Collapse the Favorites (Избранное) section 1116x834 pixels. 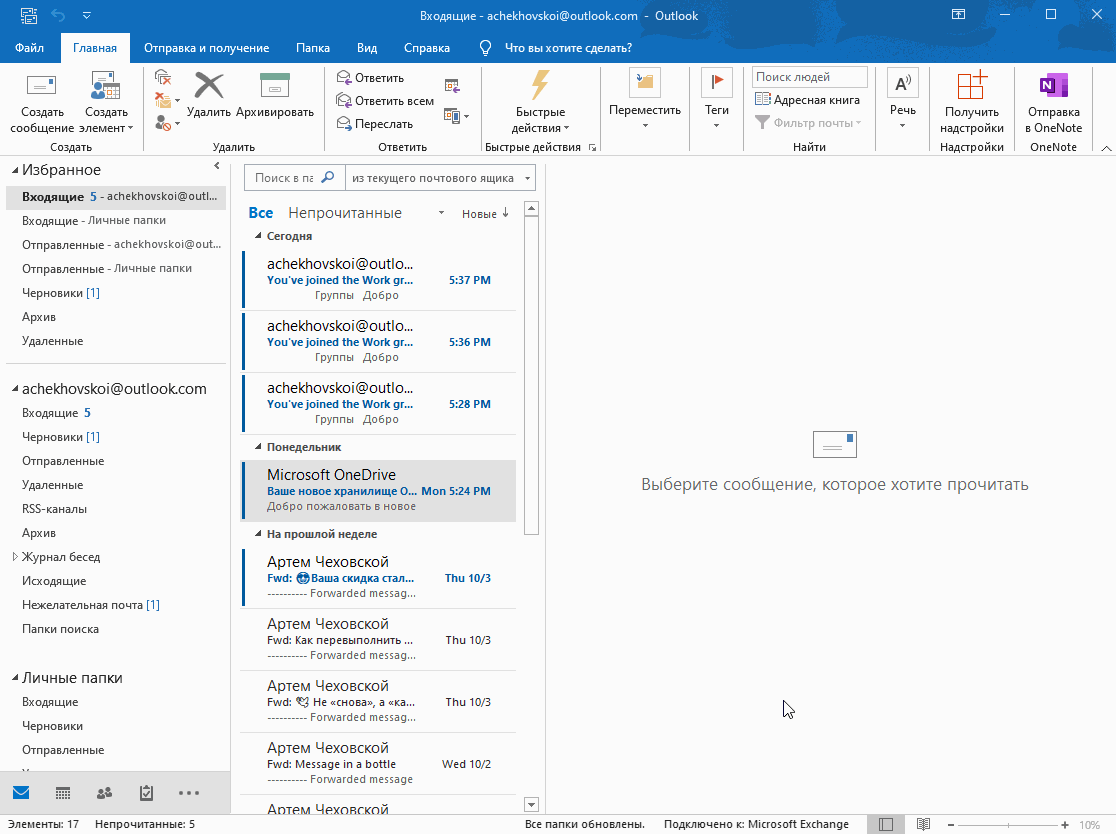pyautogui.click(x=15, y=170)
